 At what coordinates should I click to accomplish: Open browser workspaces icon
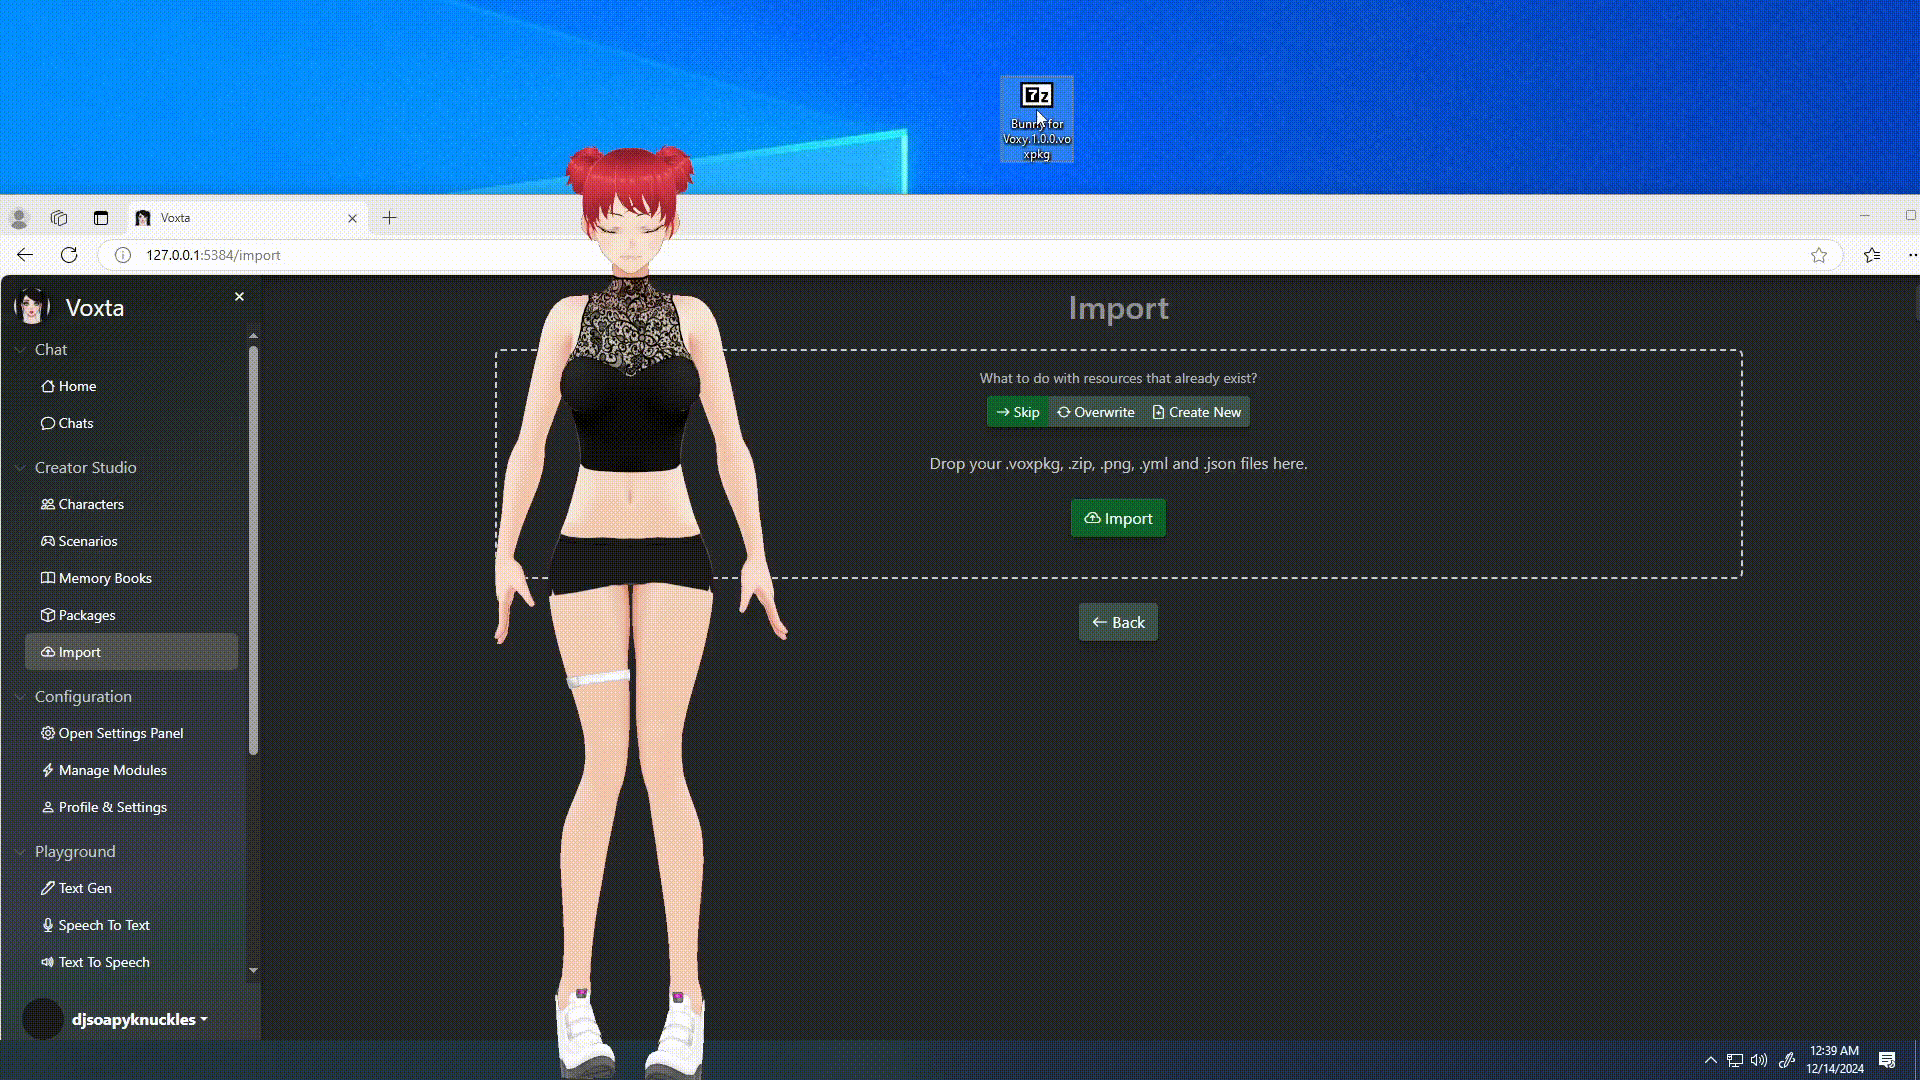point(59,218)
